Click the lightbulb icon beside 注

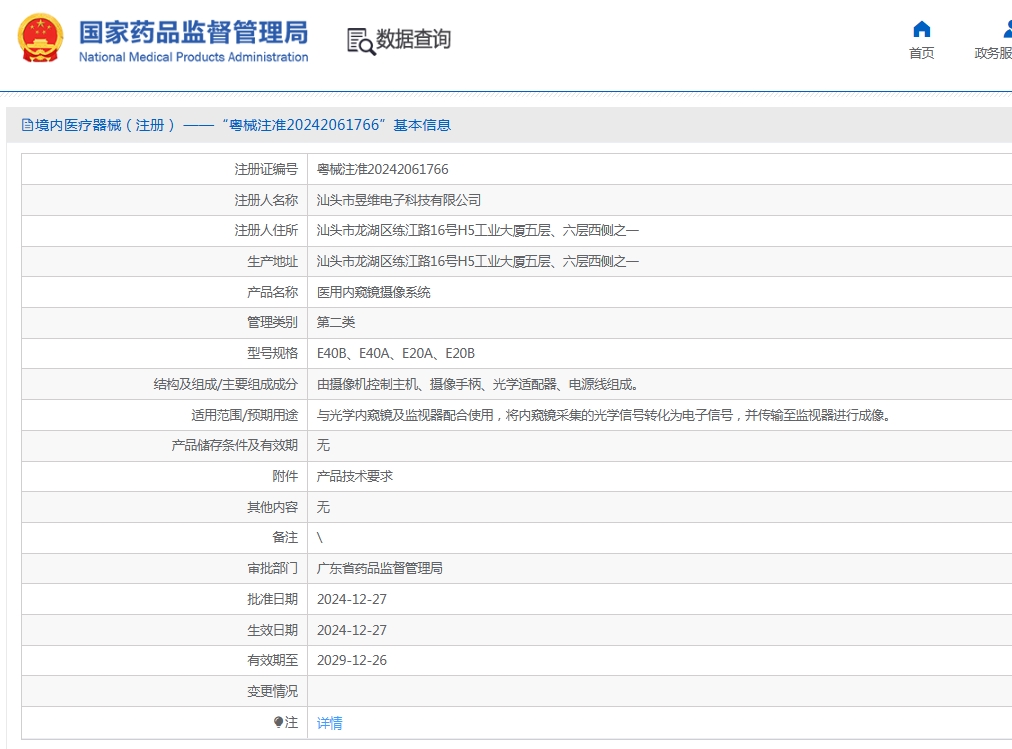tap(278, 722)
